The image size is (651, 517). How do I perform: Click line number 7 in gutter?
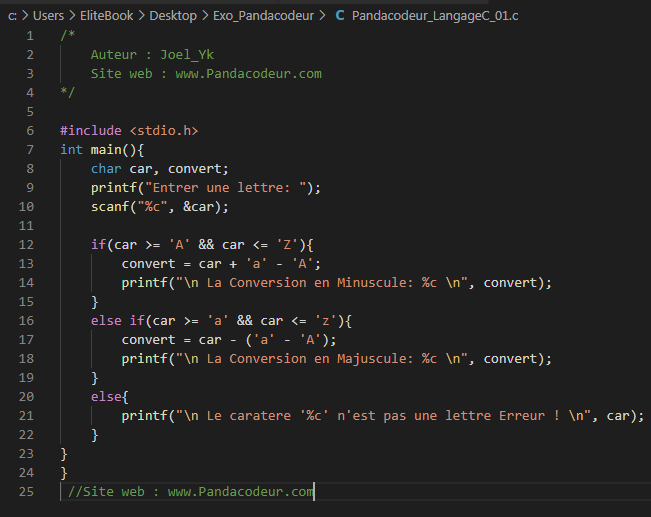pyautogui.click(x=30, y=149)
